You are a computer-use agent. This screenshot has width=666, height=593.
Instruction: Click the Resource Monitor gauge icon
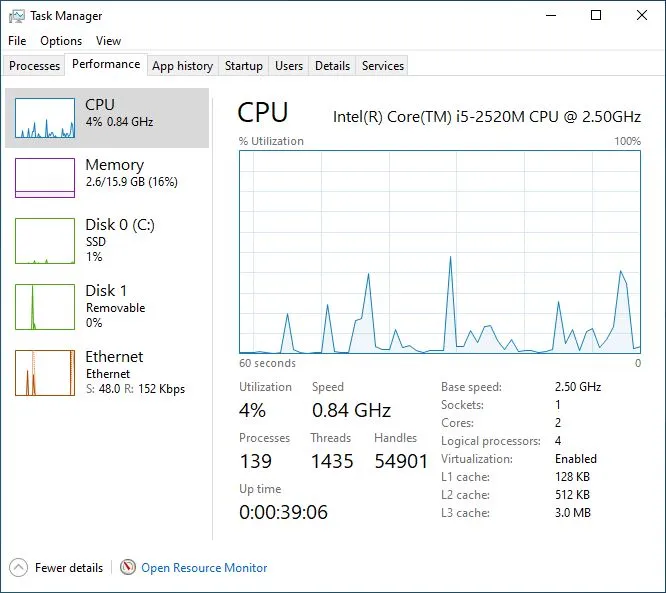pos(127,567)
